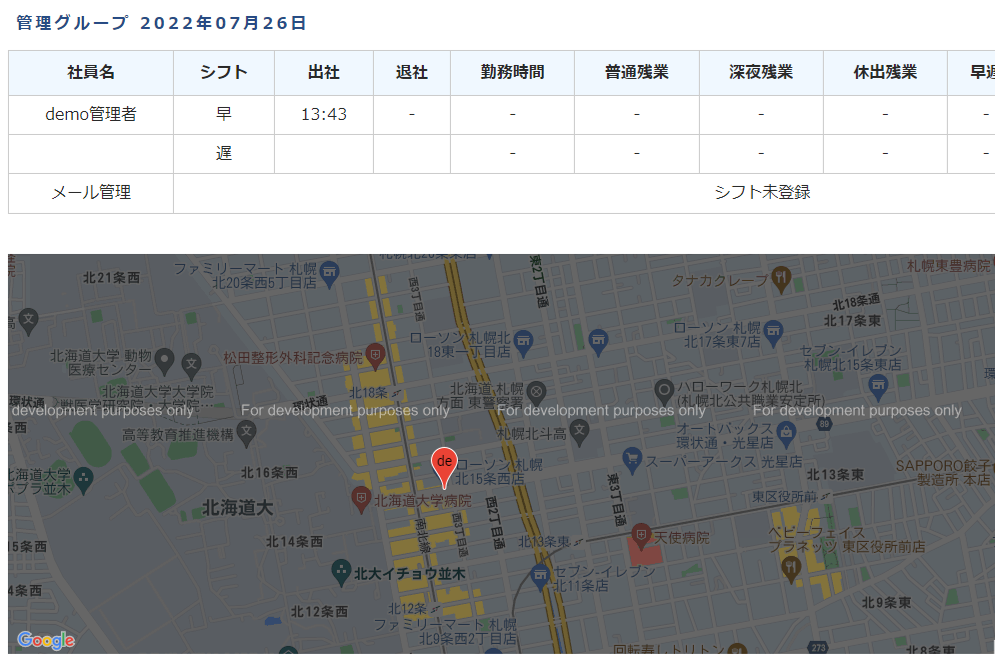Image resolution: width=995 pixels, height=668 pixels.
Task: Select the demo管理者 employee name cell
Action: tap(91, 115)
